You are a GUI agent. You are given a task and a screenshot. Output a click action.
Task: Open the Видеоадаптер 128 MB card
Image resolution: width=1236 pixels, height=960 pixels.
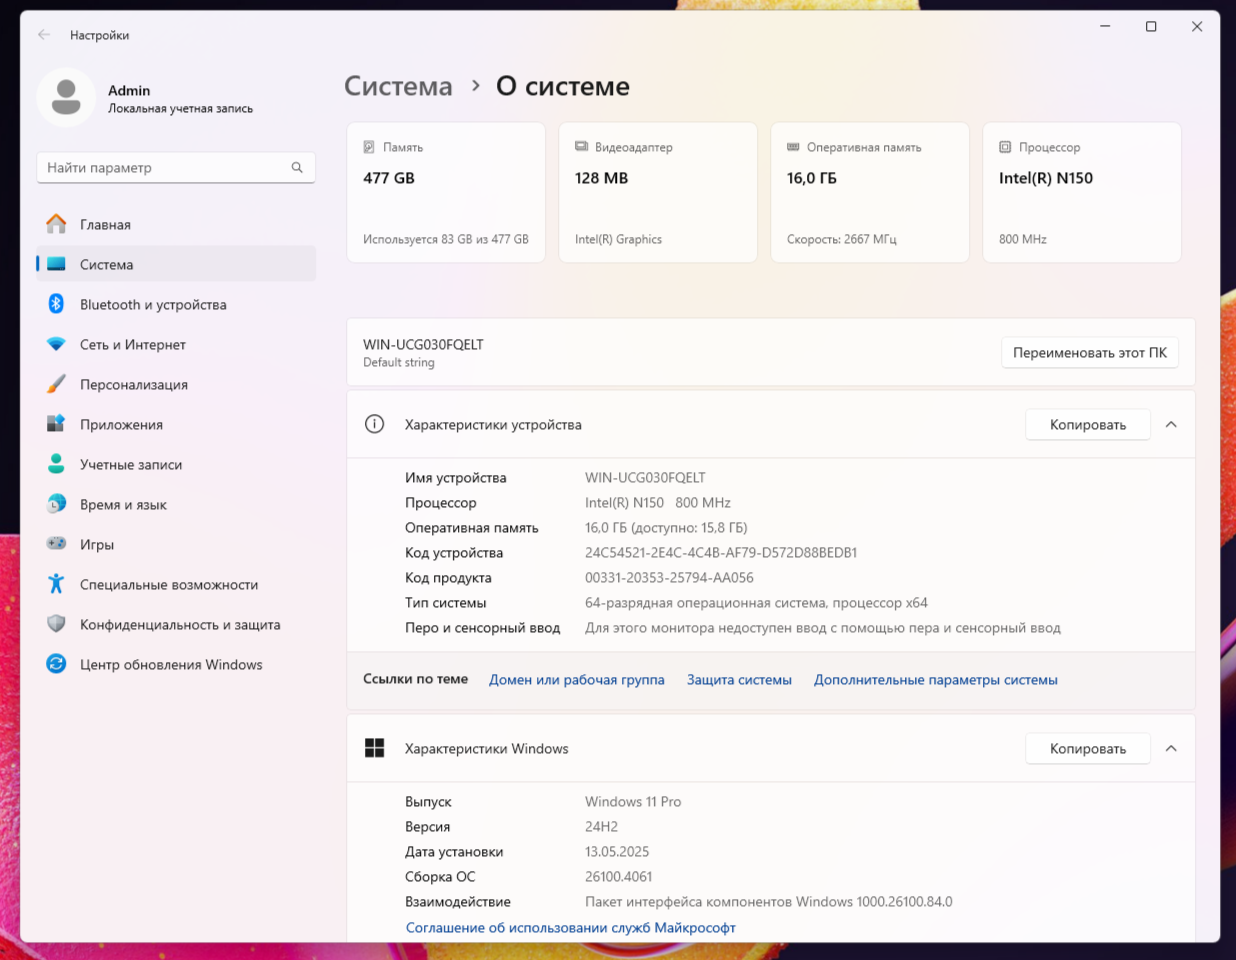[x=658, y=192]
